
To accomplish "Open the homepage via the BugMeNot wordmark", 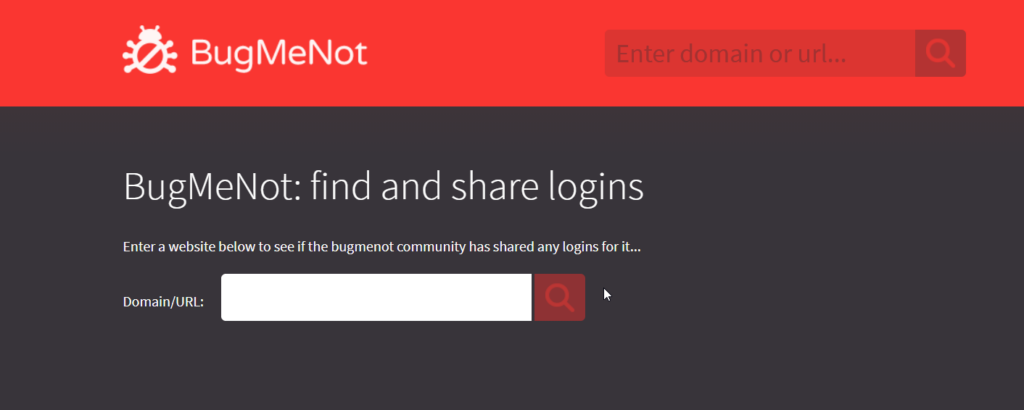I will [x=280, y=53].
